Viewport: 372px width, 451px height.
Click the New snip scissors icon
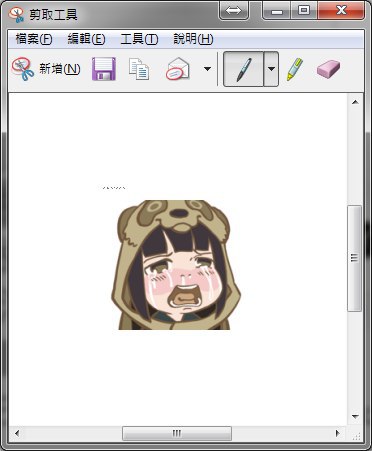point(23,69)
